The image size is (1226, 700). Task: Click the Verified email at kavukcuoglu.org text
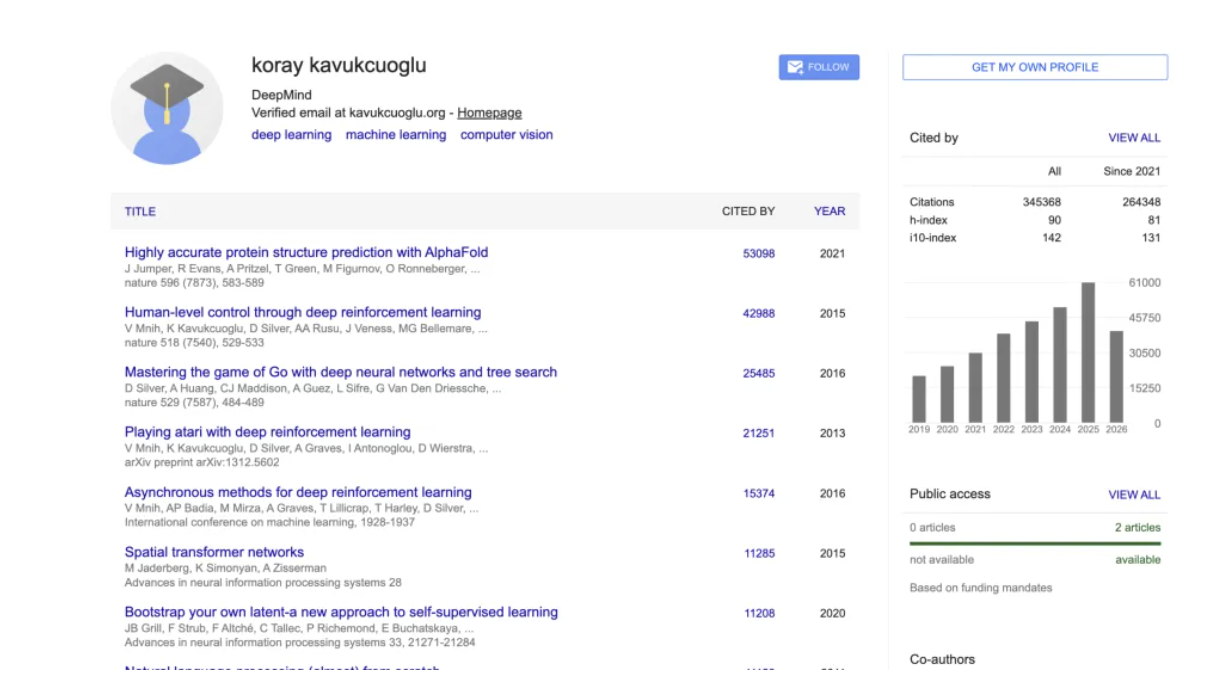(x=348, y=113)
